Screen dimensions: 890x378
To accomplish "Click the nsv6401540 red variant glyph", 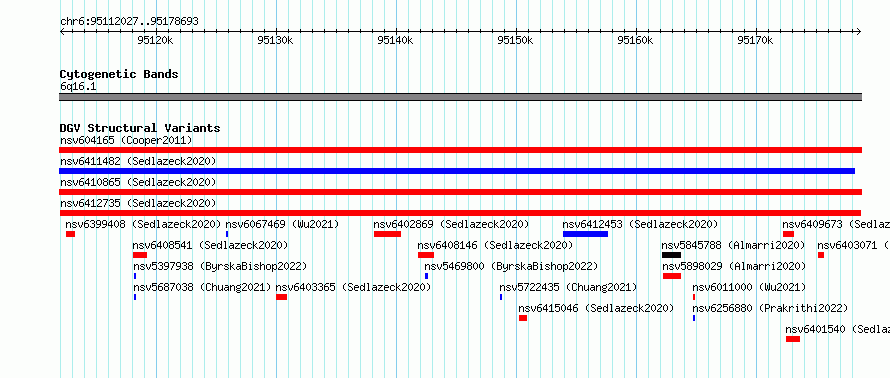I will [793, 339].
